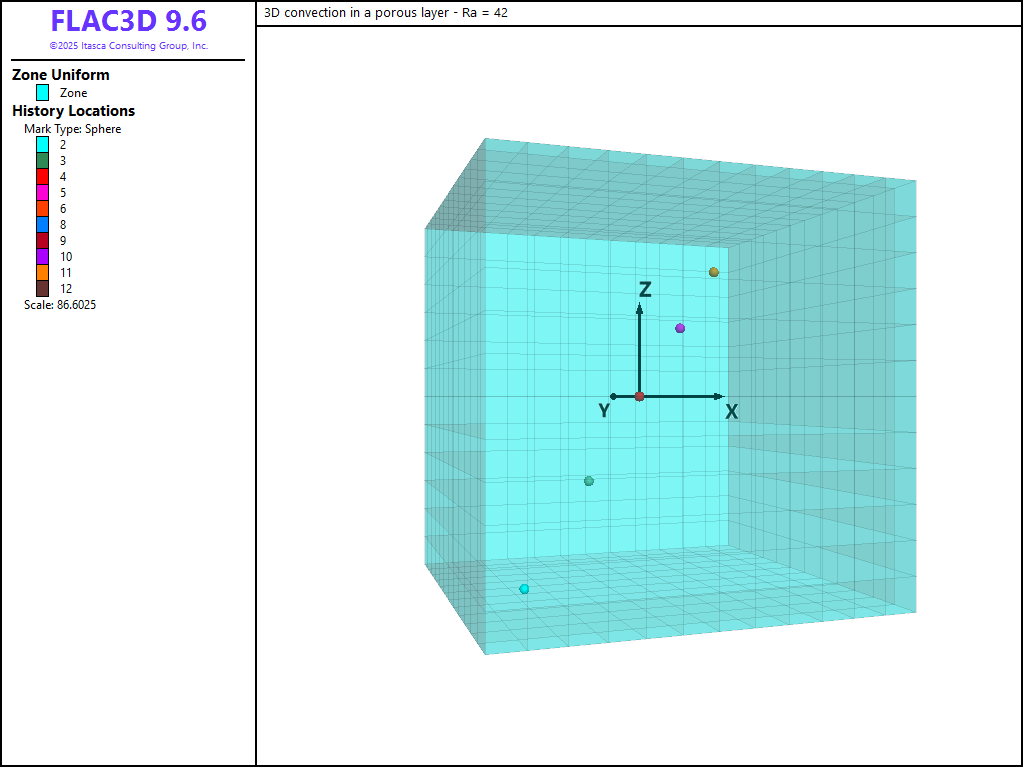Viewport: 1024px width, 768px height.
Task: Choose the purple swatch for history 10
Action: point(43,256)
